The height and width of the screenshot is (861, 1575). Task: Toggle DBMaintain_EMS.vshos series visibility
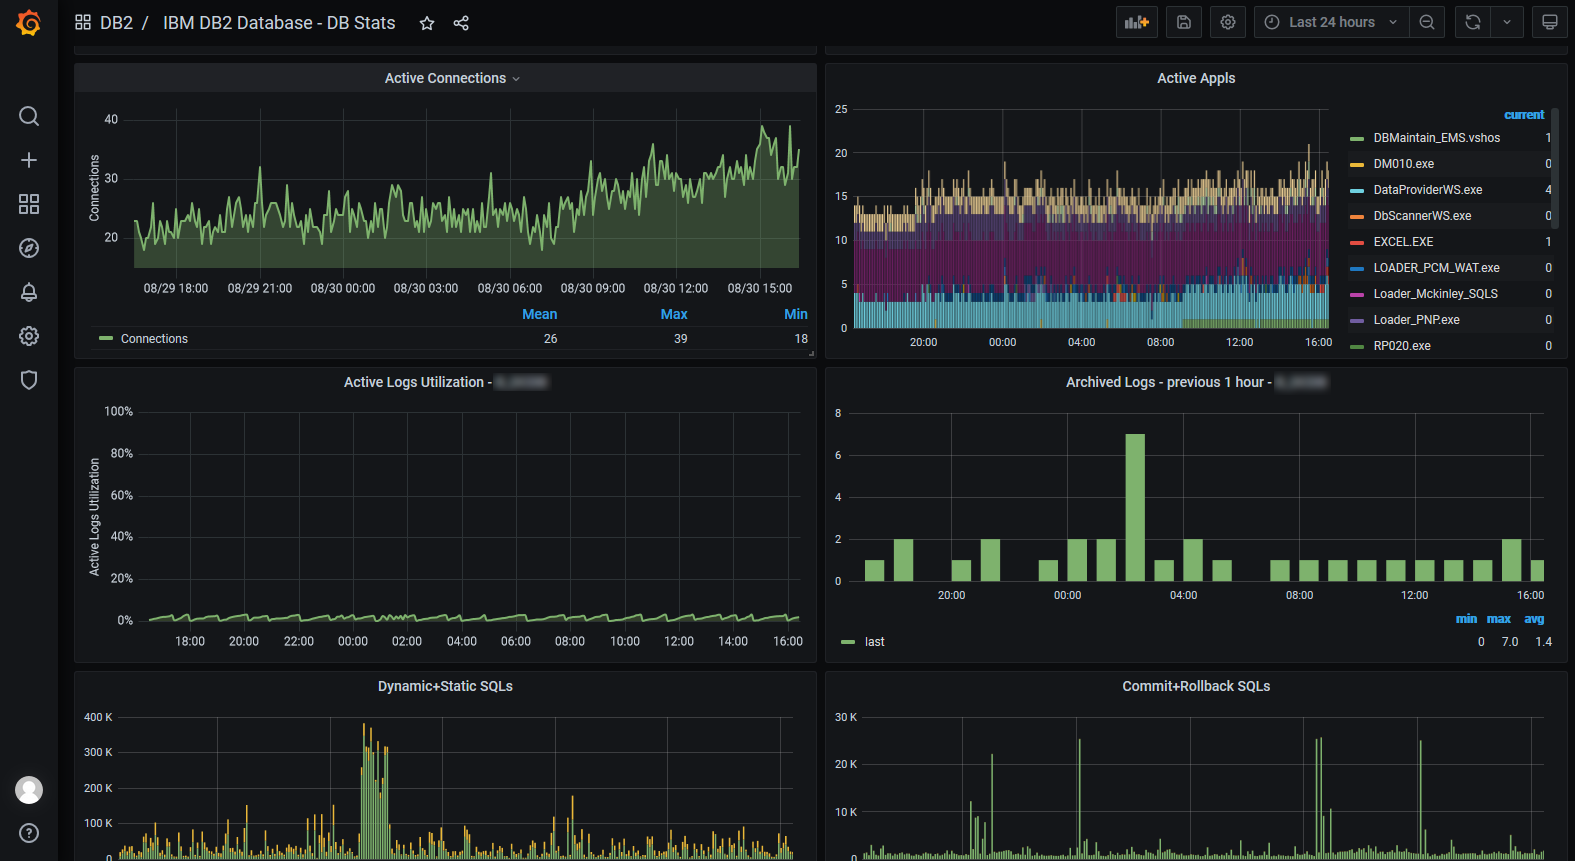pyautogui.click(x=1436, y=138)
